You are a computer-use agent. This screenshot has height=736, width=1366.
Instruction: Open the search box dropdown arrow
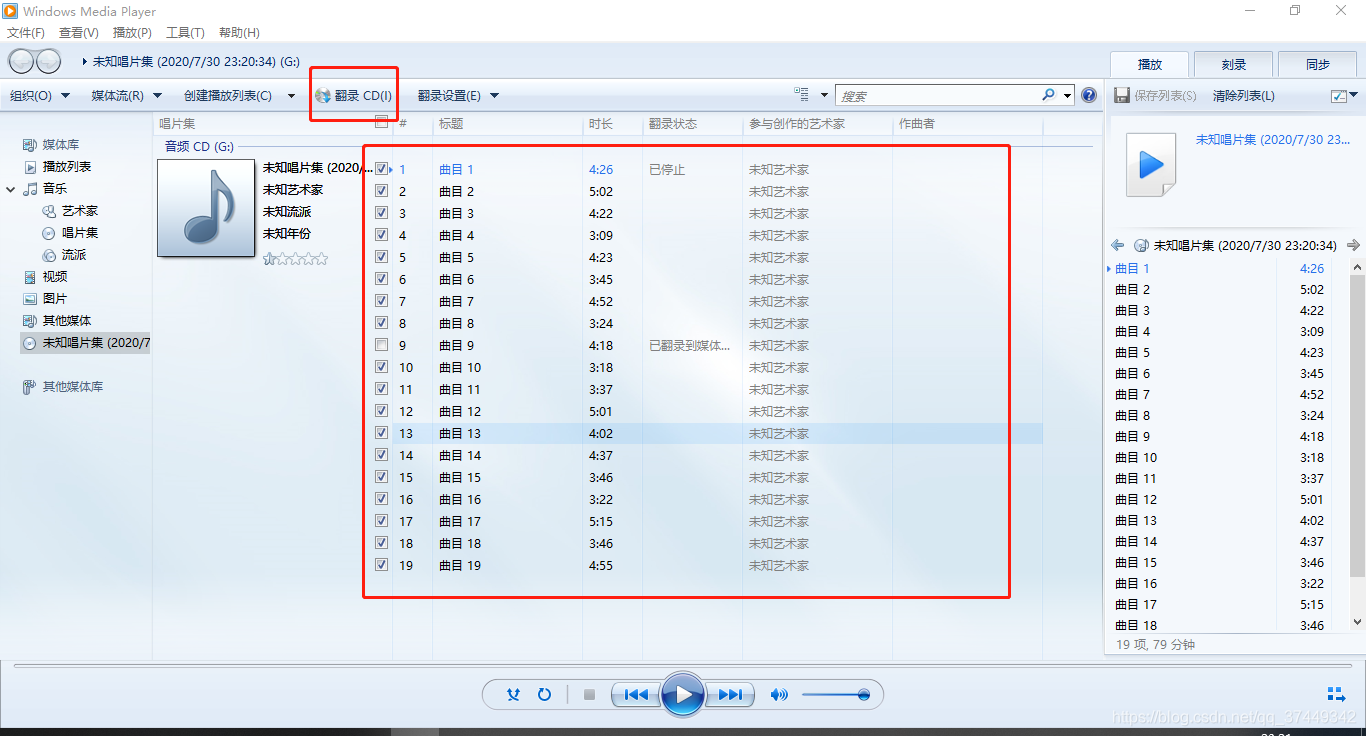(x=1068, y=96)
